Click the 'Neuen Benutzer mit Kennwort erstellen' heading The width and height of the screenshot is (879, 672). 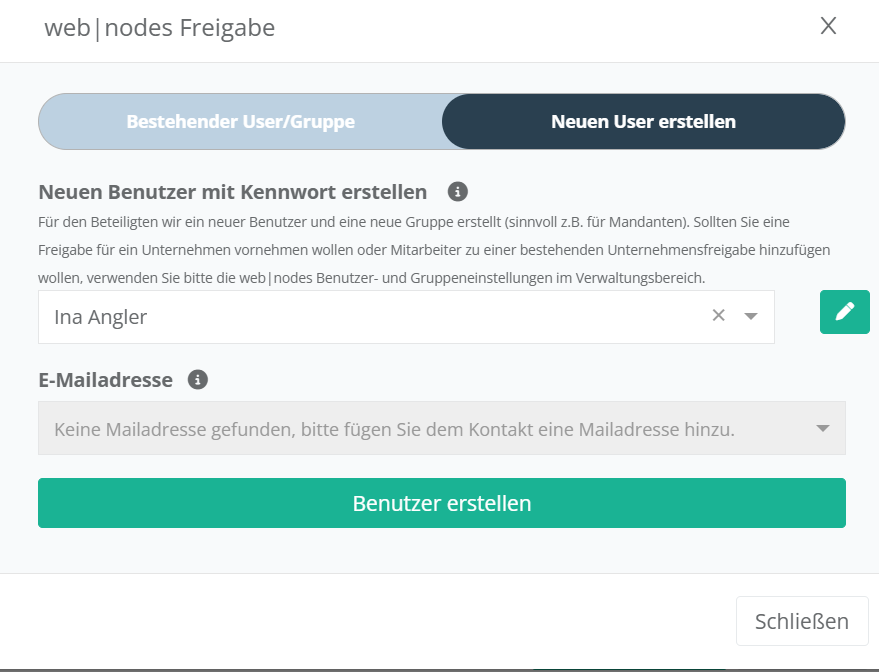coord(232,192)
